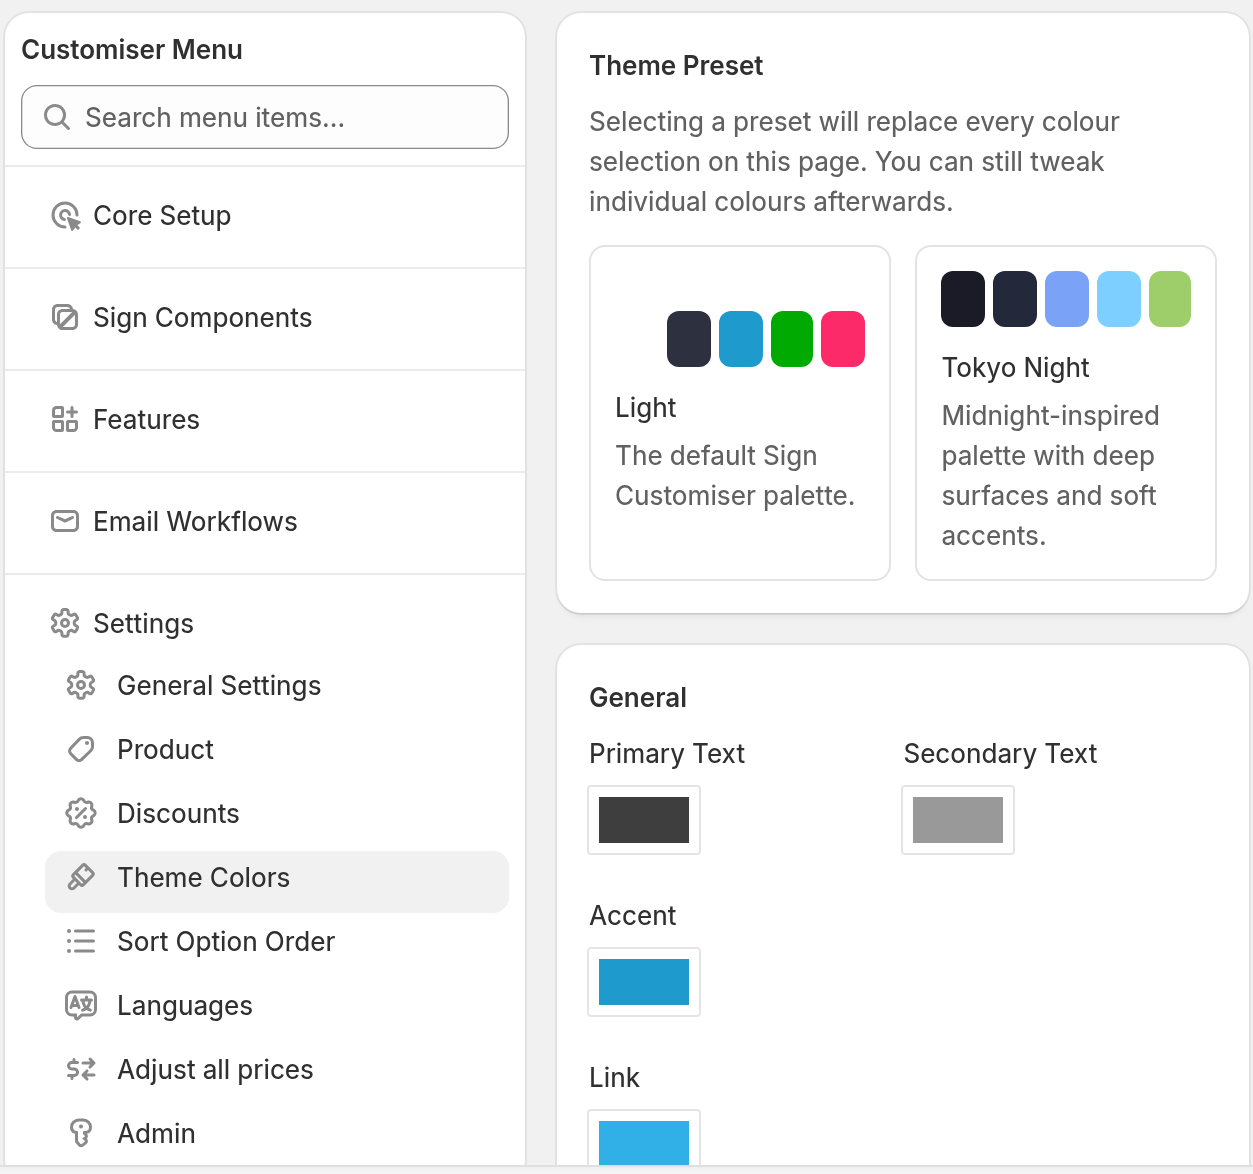Click the green swatch in Light preset
The image size is (1253, 1174).
tap(792, 339)
